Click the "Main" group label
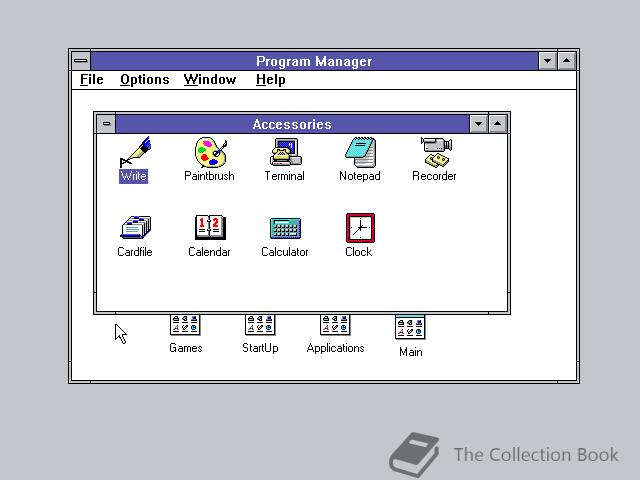This screenshot has width=640, height=480. pyautogui.click(x=411, y=352)
